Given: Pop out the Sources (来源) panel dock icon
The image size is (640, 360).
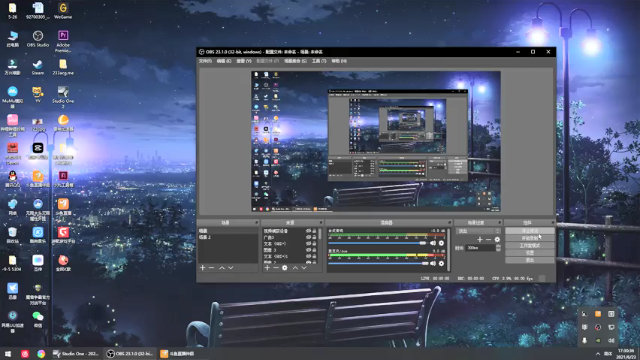Looking at the screenshot, I should click(321, 222).
